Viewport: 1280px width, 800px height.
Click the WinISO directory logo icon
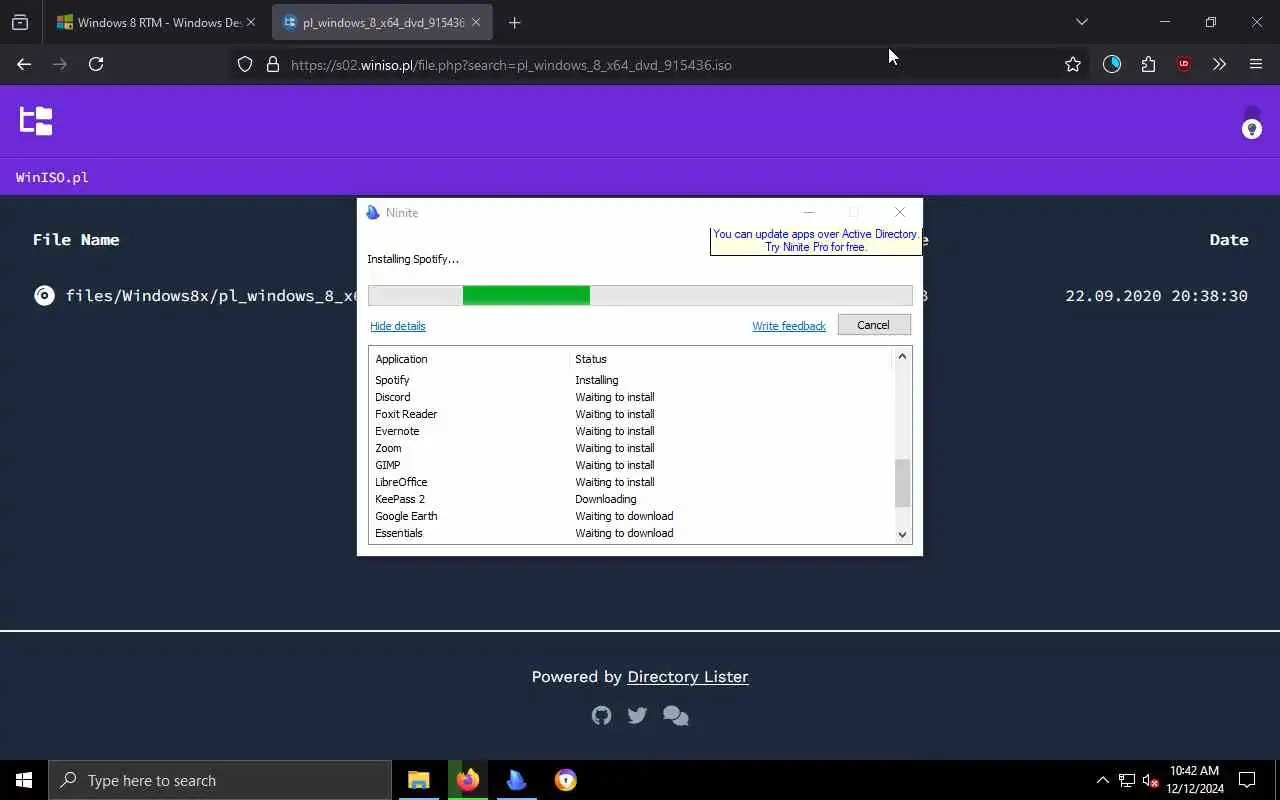coord(36,121)
